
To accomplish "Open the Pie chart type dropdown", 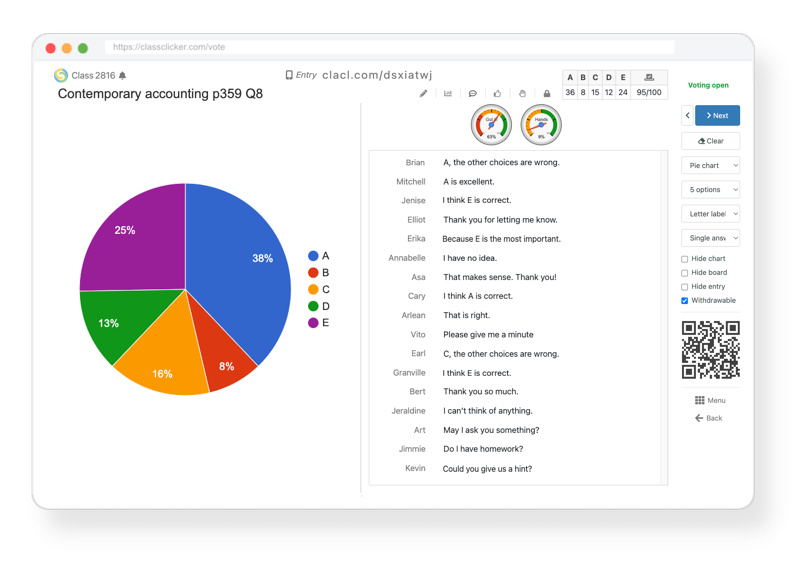I will (x=710, y=165).
